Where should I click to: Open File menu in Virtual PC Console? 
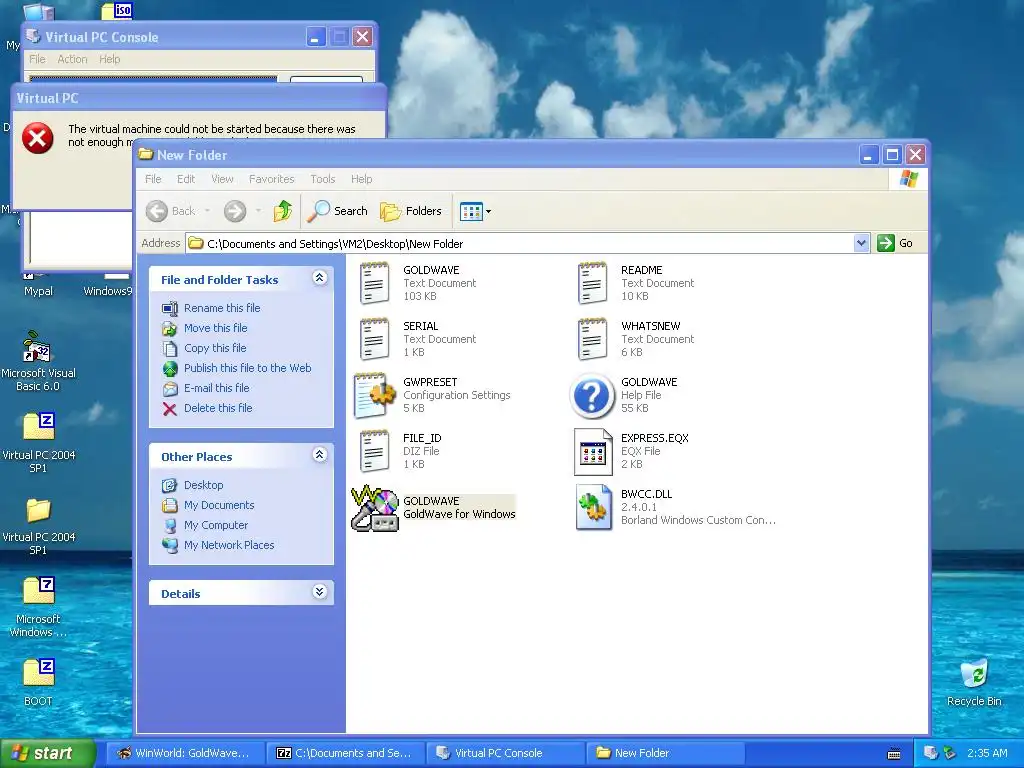37,59
